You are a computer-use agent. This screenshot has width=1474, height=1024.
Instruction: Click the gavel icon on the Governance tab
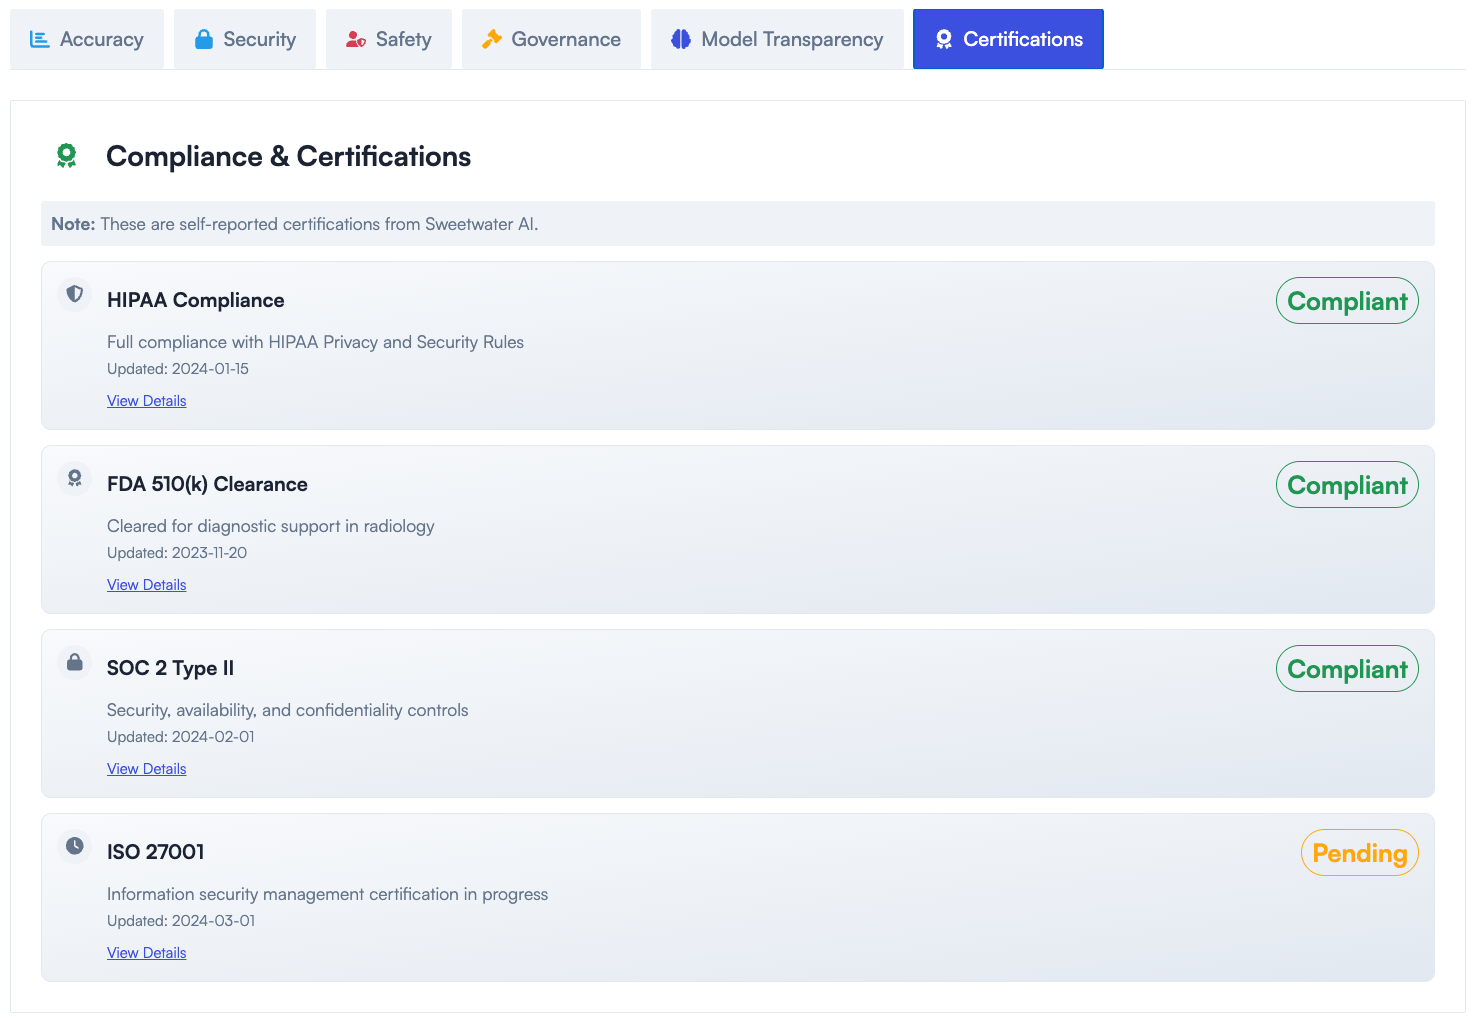(x=490, y=38)
